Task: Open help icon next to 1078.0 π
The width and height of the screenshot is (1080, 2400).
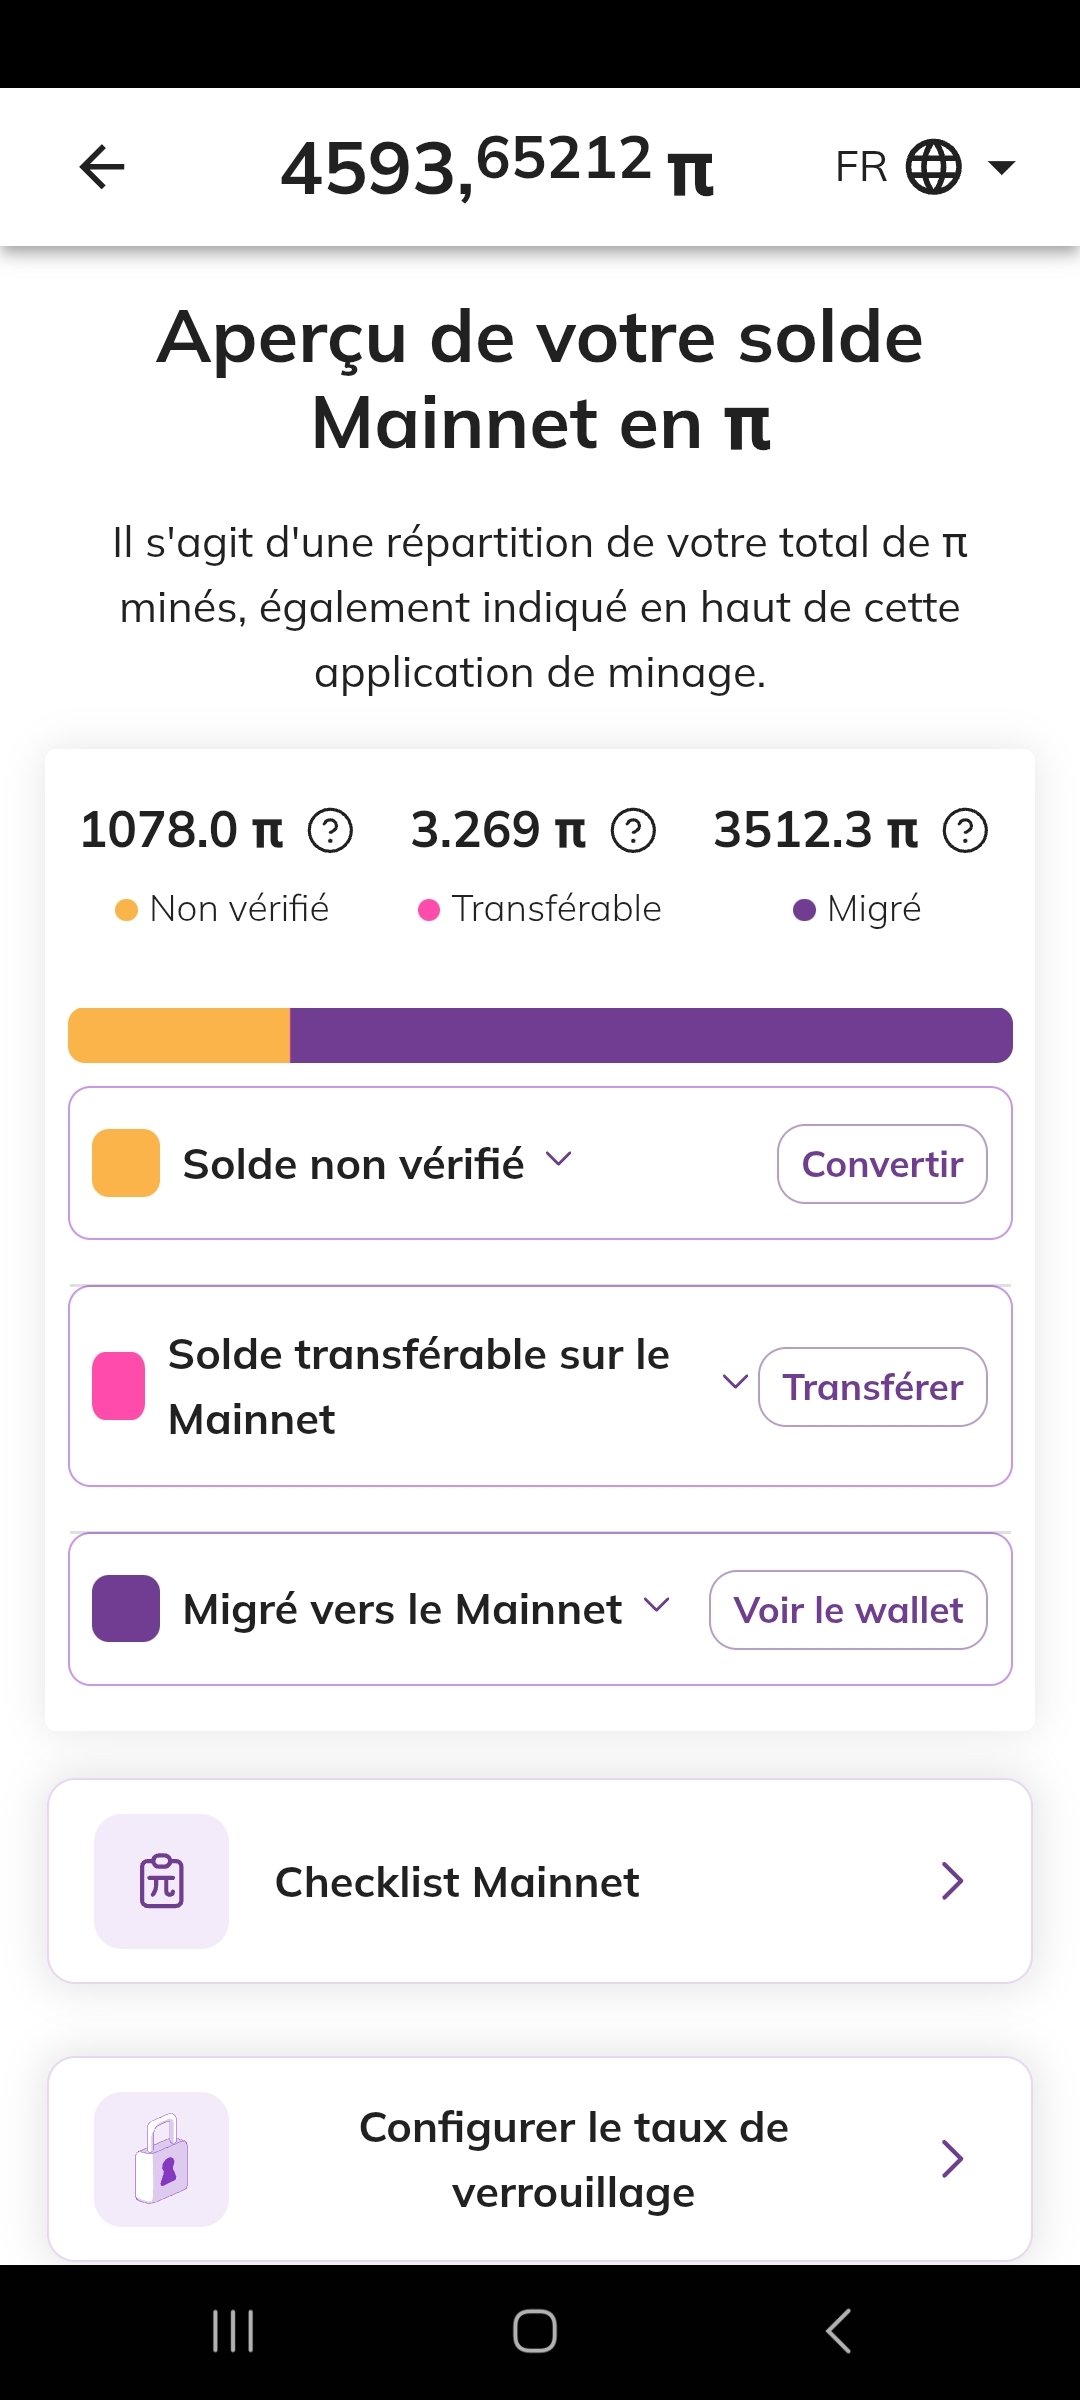Action: (330, 830)
